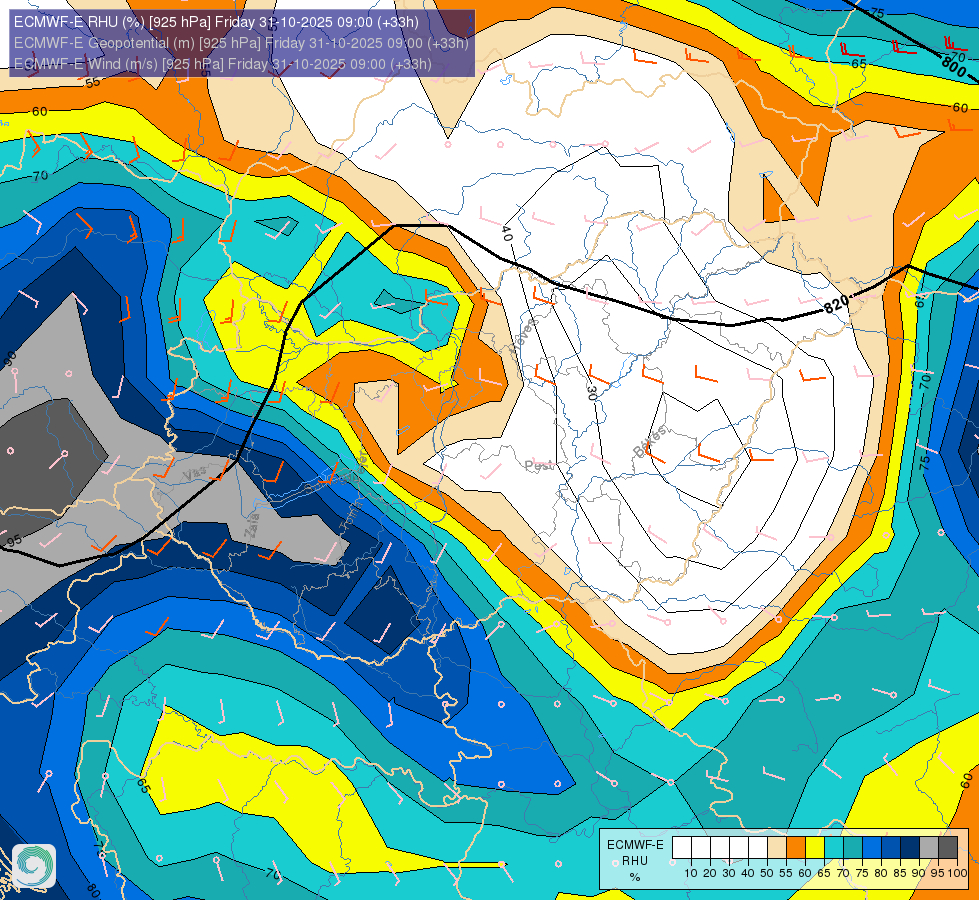Click the bold '800' geopotential contour label

click(953, 65)
